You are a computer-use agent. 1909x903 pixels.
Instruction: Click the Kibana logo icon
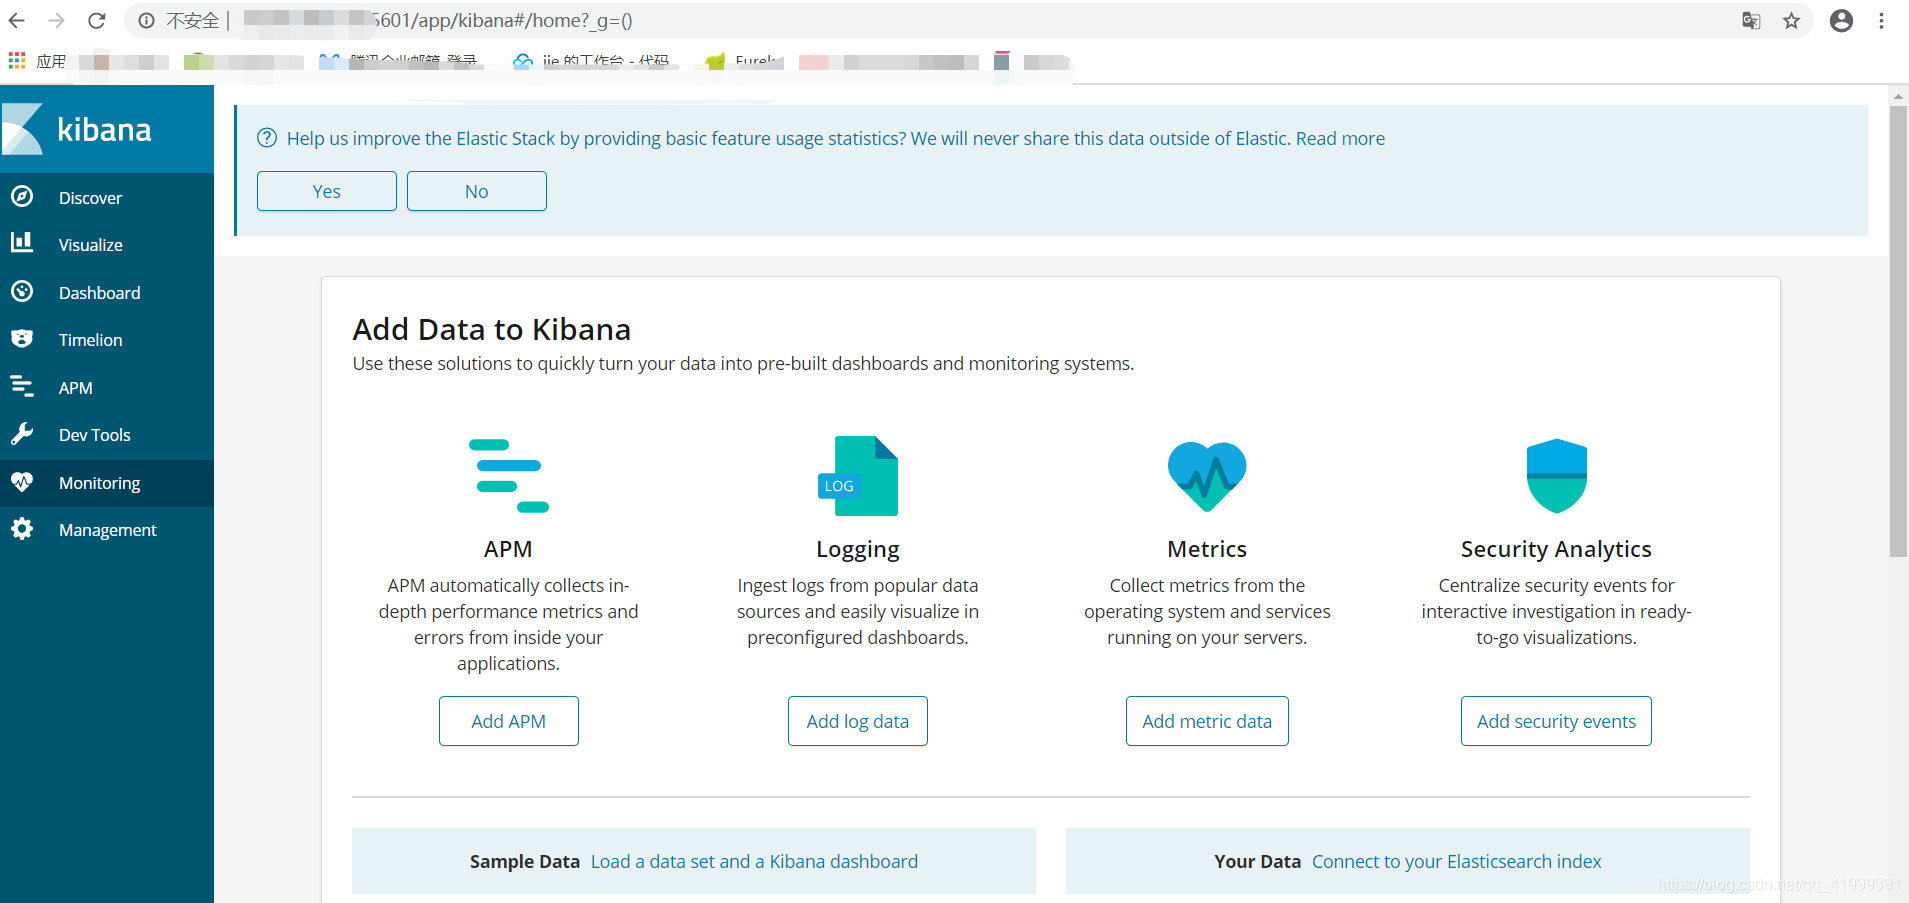tap(22, 129)
